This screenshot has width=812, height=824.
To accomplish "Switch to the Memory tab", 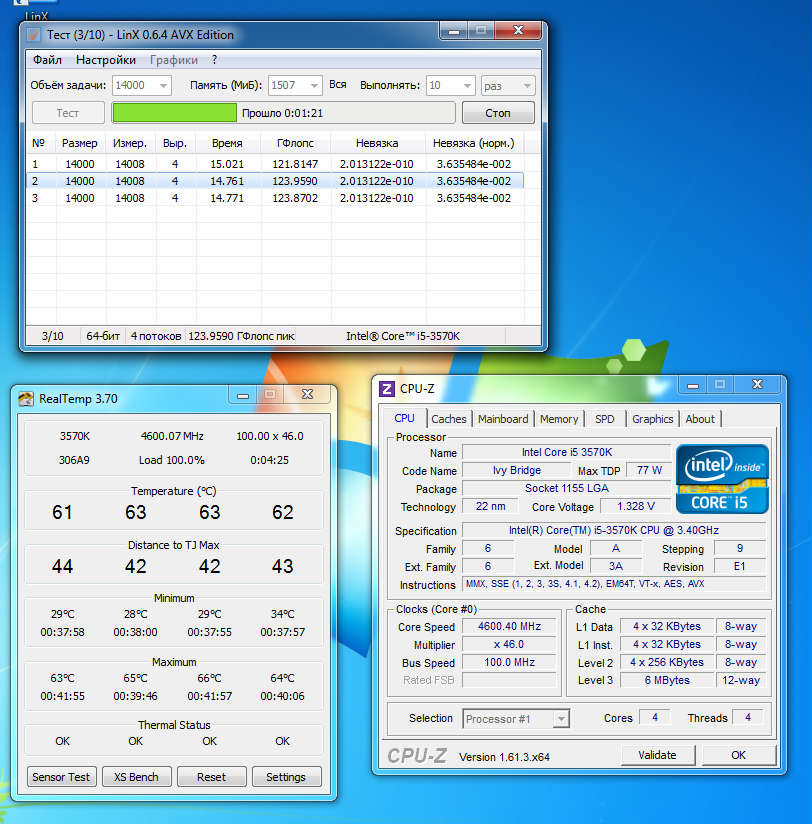I will click(559, 419).
